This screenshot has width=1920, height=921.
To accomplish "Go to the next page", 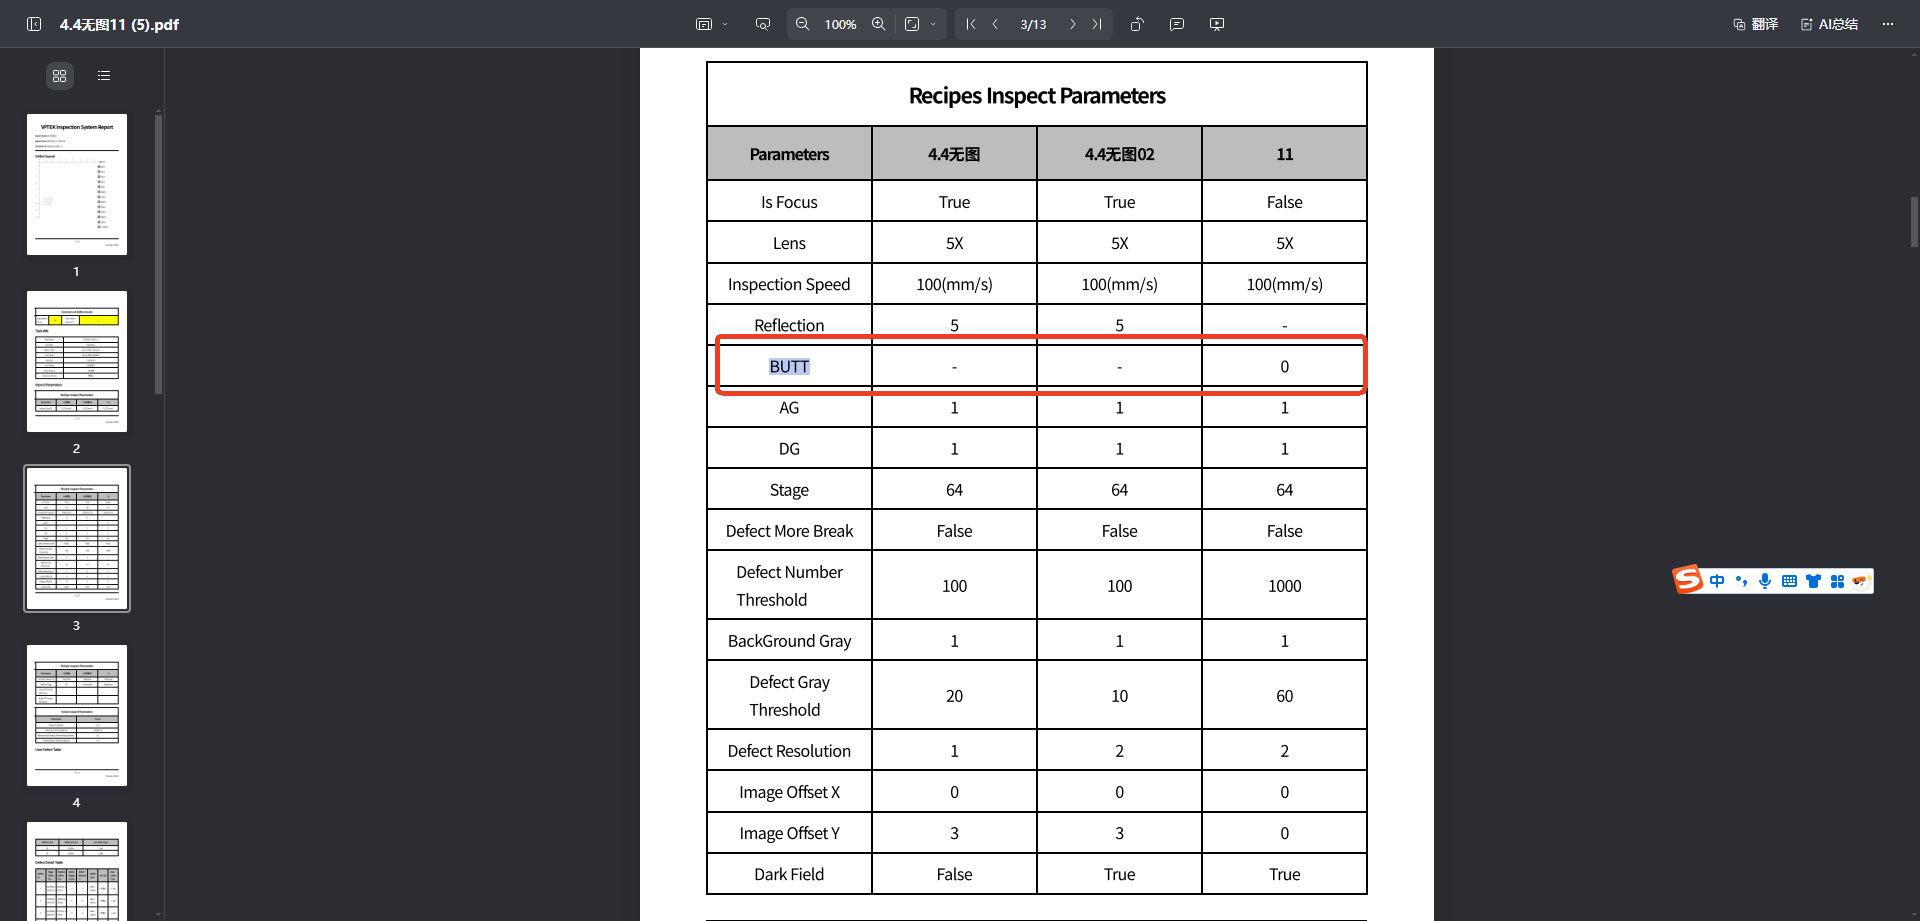I will click(1072, 24).
